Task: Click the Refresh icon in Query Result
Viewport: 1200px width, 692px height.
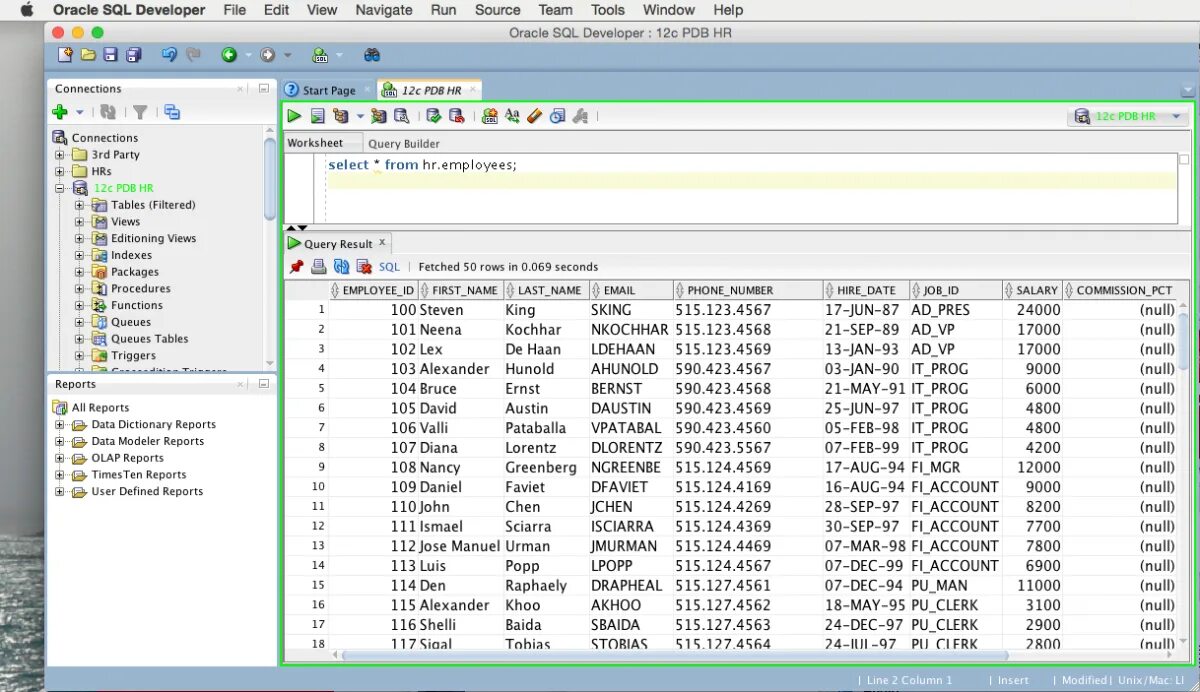Action: [x=341, y=267]
